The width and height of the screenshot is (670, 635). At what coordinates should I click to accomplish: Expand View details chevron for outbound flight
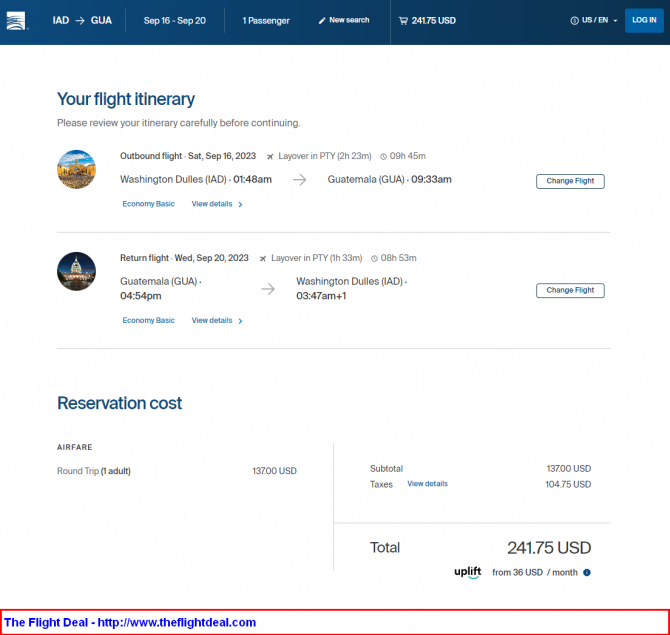pyautogui.click(x=240, y=205)
